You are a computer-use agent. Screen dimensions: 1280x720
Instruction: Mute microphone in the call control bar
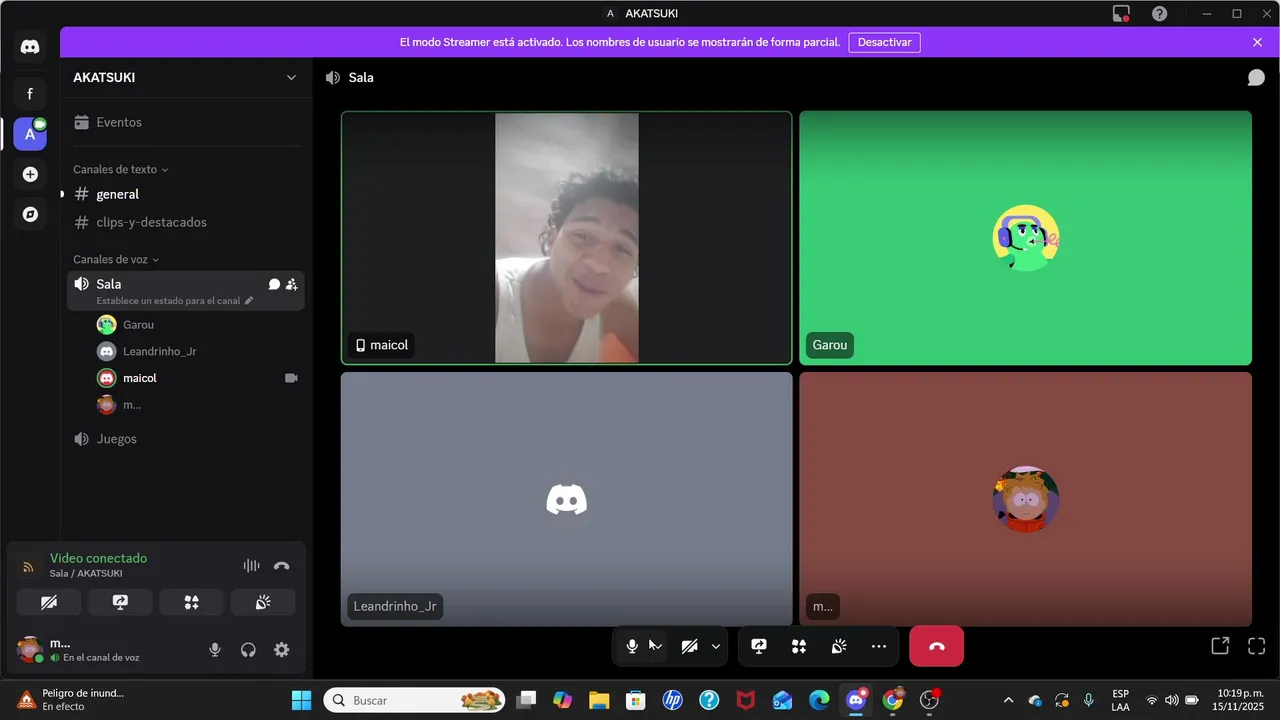pos(632,646)
